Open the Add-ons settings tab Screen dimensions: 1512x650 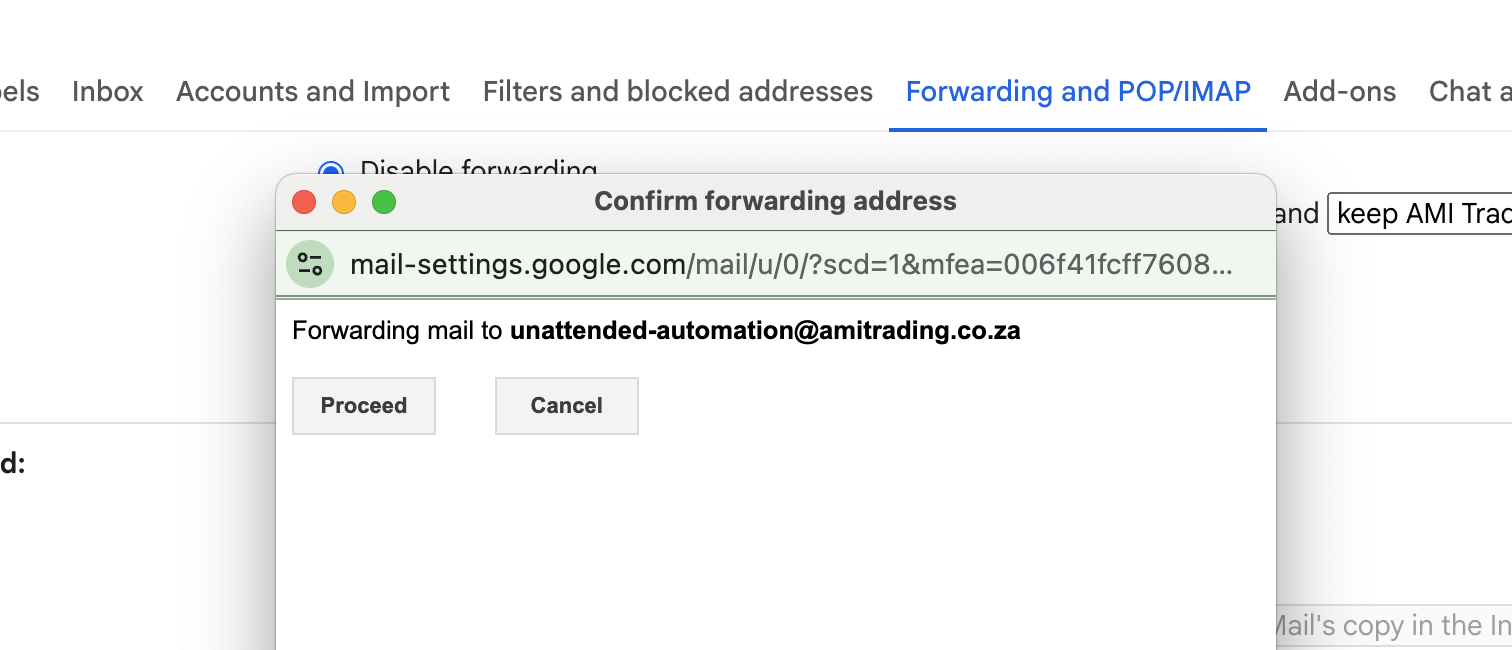pyautogui.click(x=1340, y=92)
